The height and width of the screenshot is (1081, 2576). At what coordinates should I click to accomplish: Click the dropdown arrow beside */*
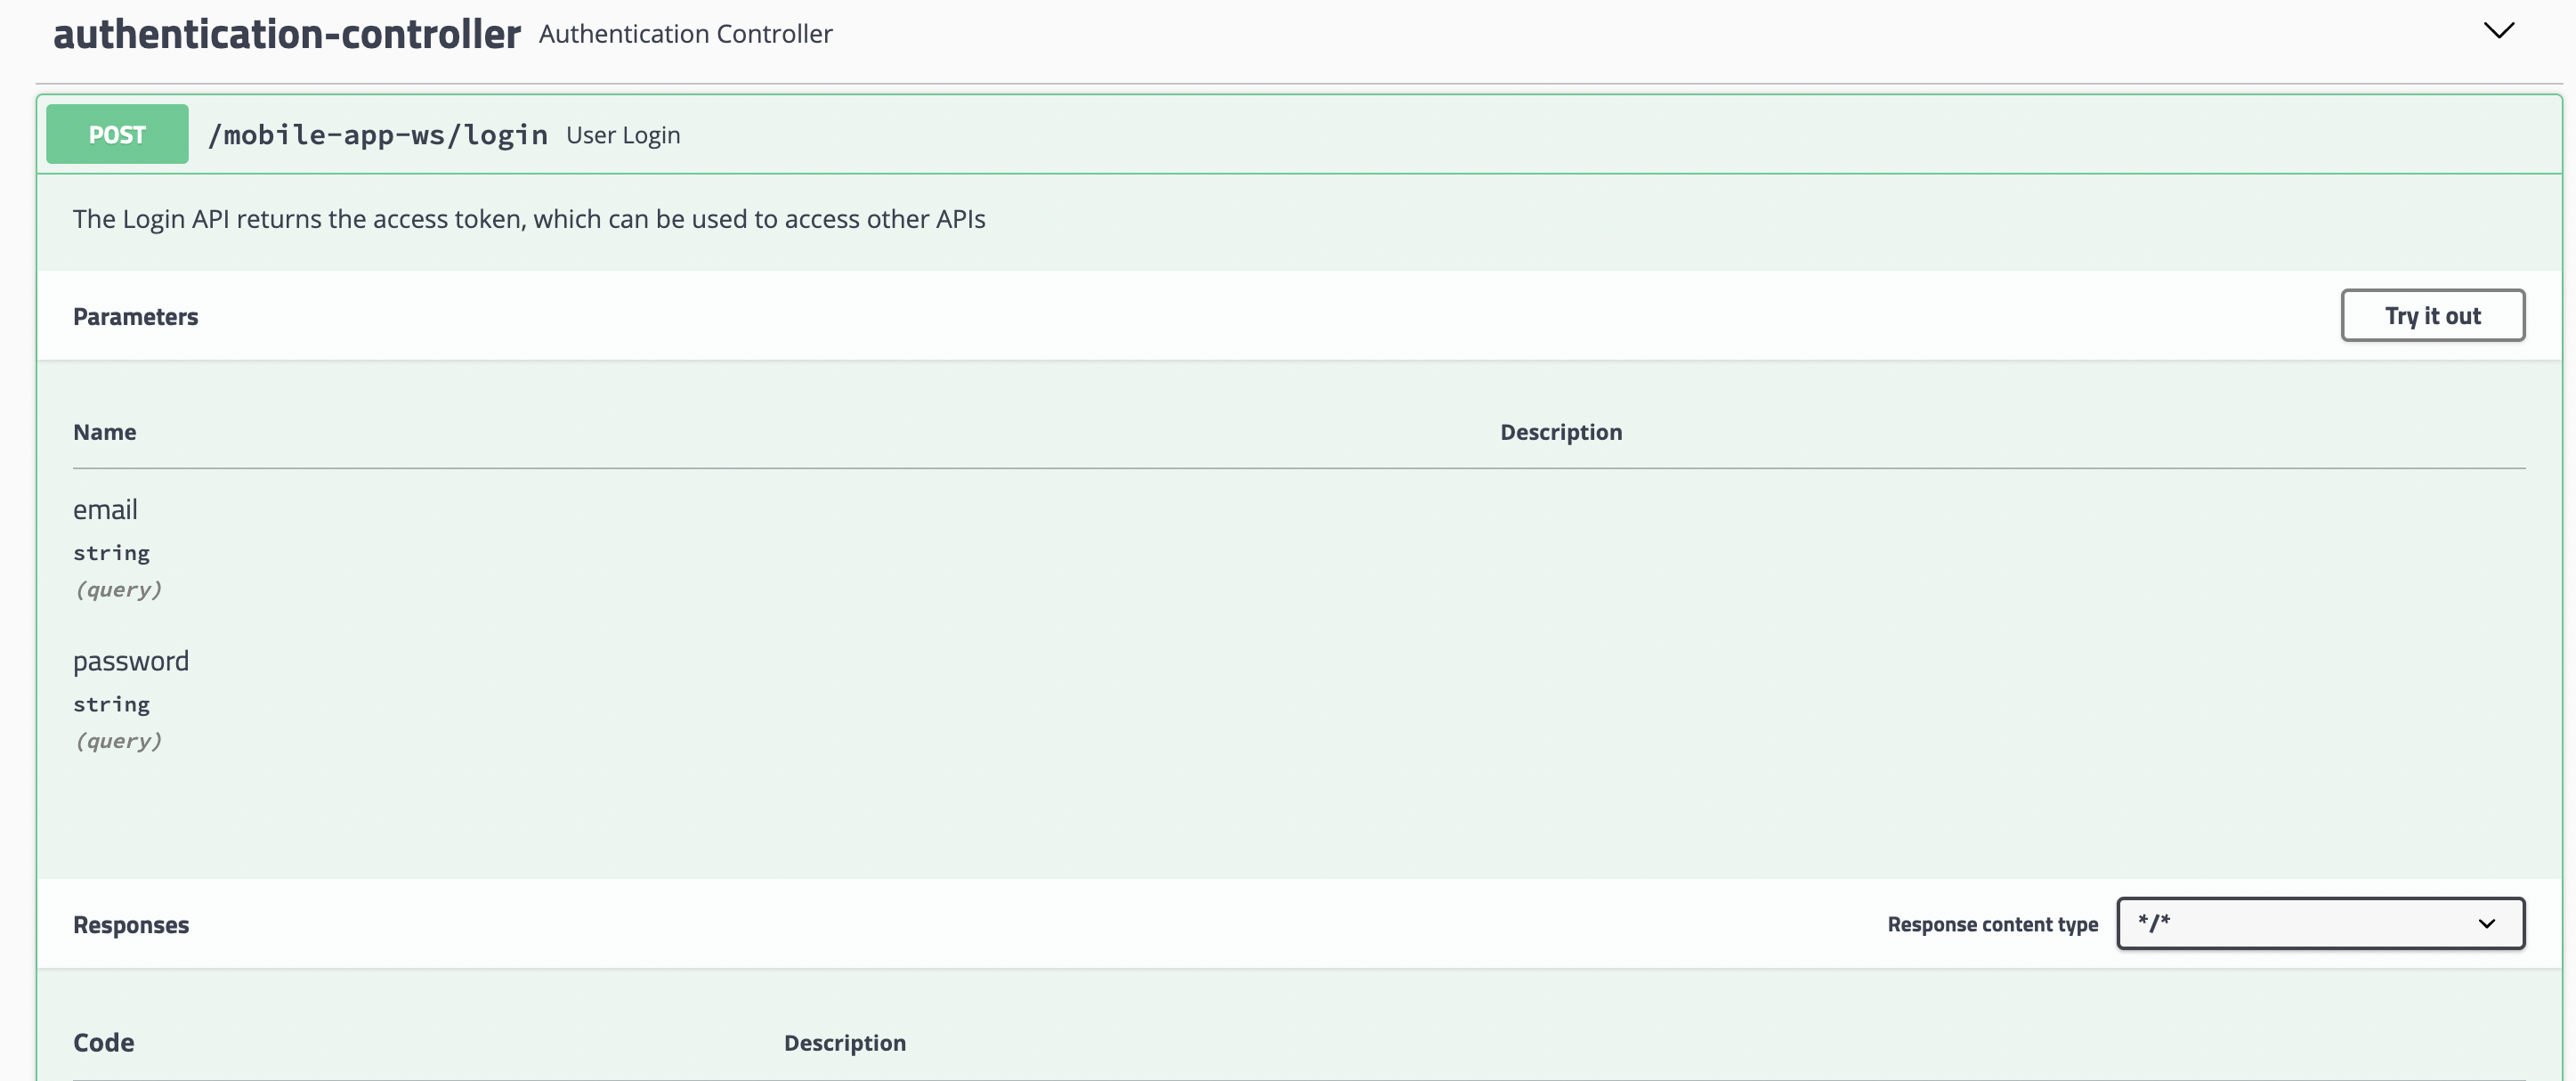point(2486,923)
